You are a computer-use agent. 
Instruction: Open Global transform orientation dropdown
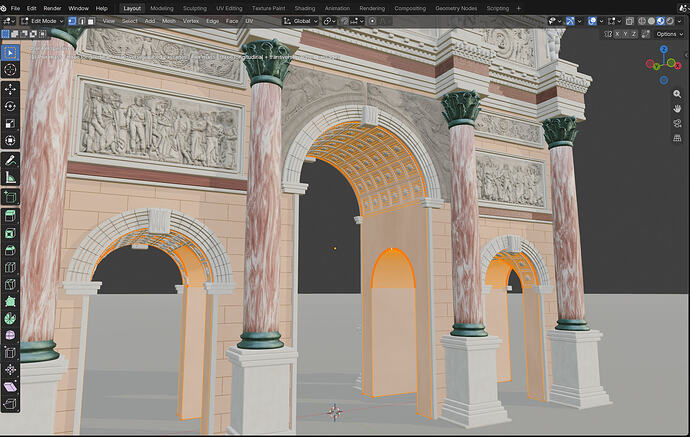301,21
